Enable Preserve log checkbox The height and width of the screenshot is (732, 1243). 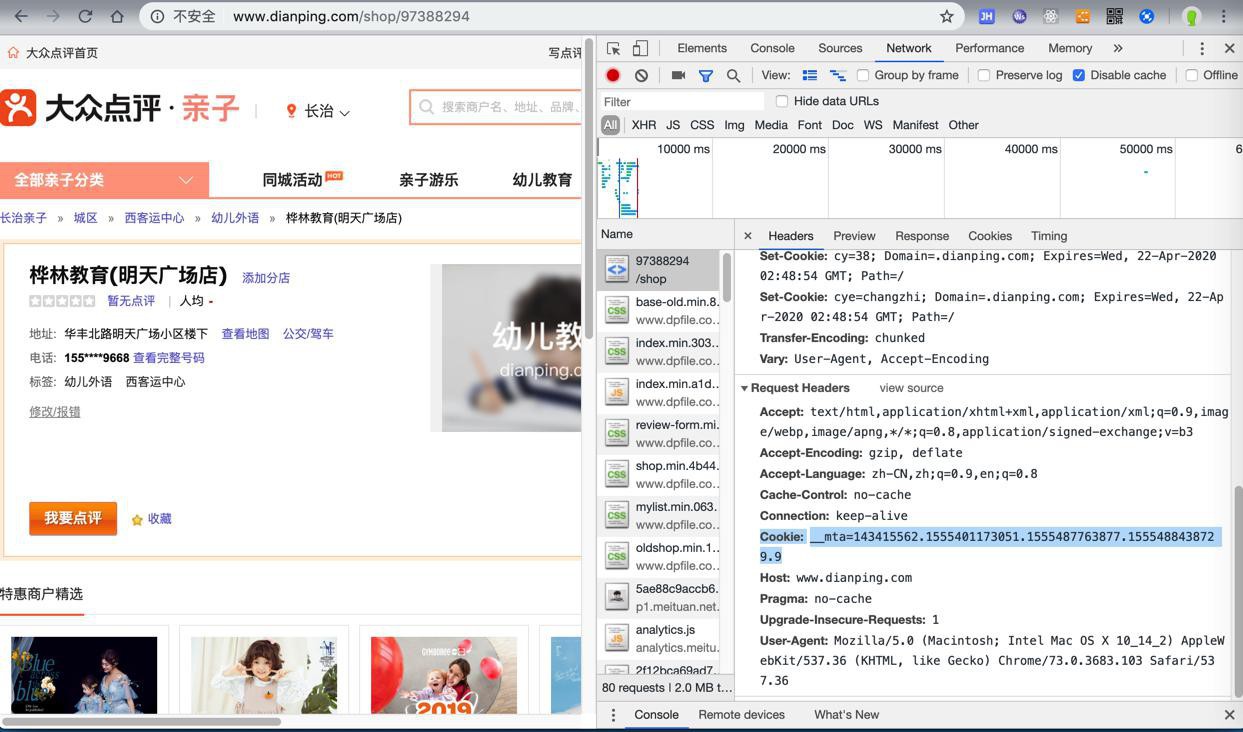984,75
